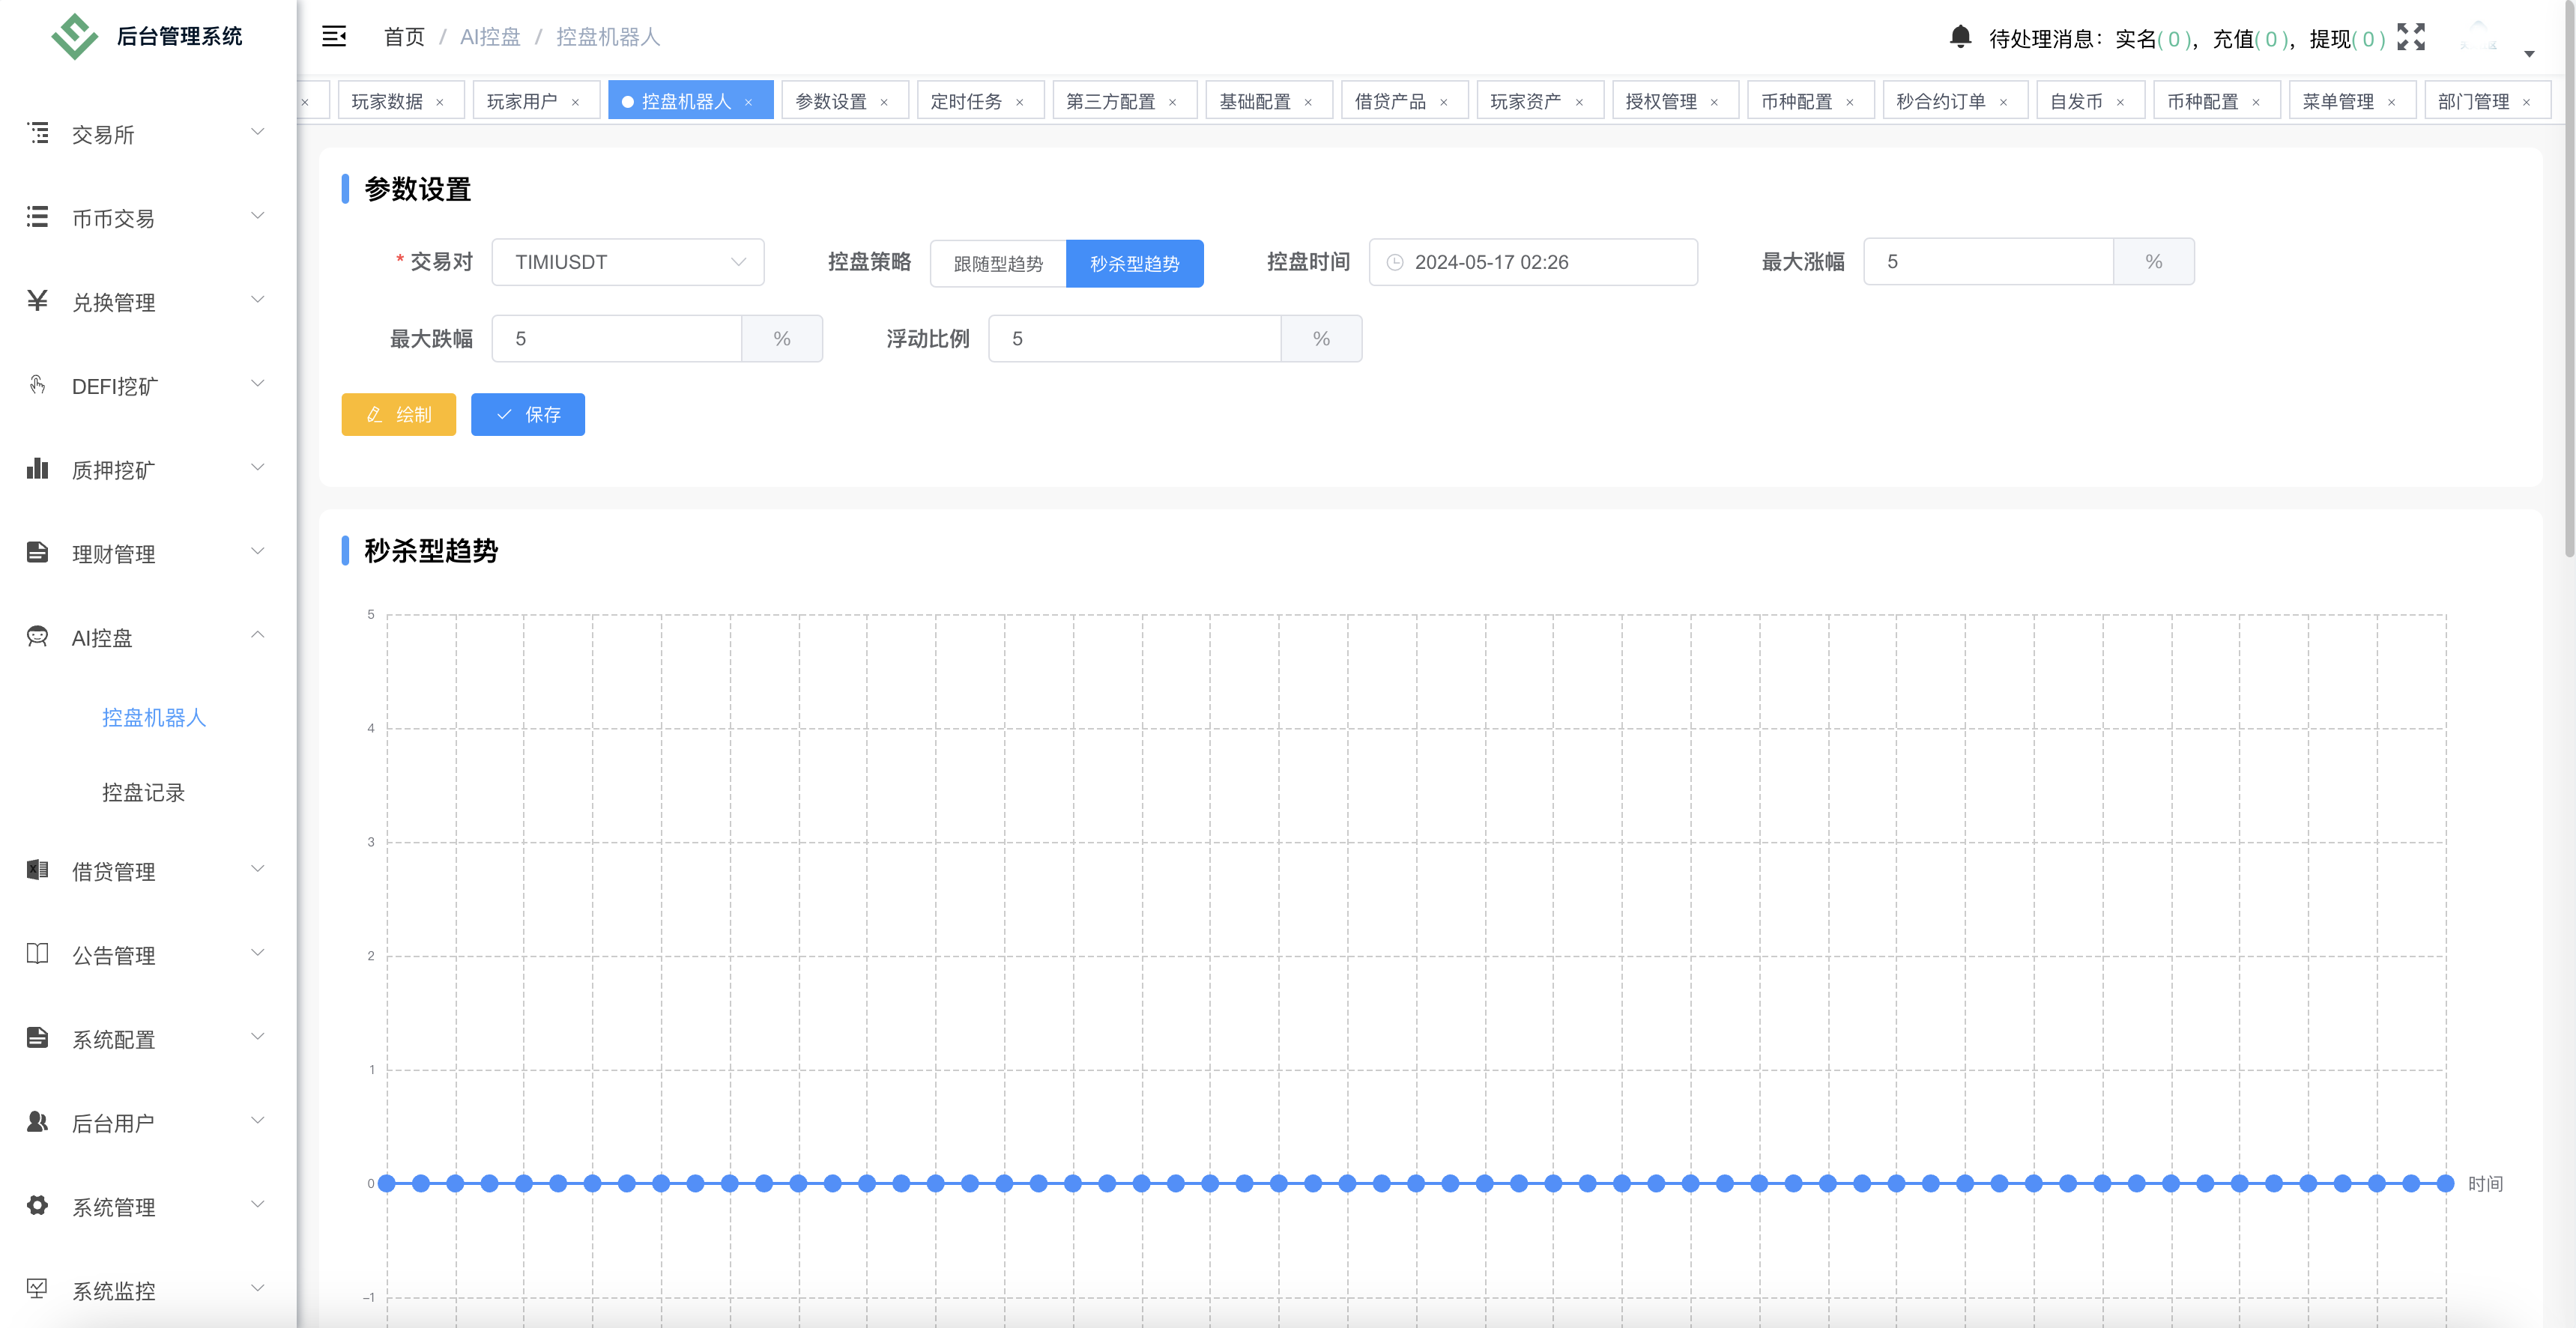Click inside the 最大涨幅 input field
The width and height of the screenshot is (2576, 1328).
pyautogui.click(x=1988, y=261)
